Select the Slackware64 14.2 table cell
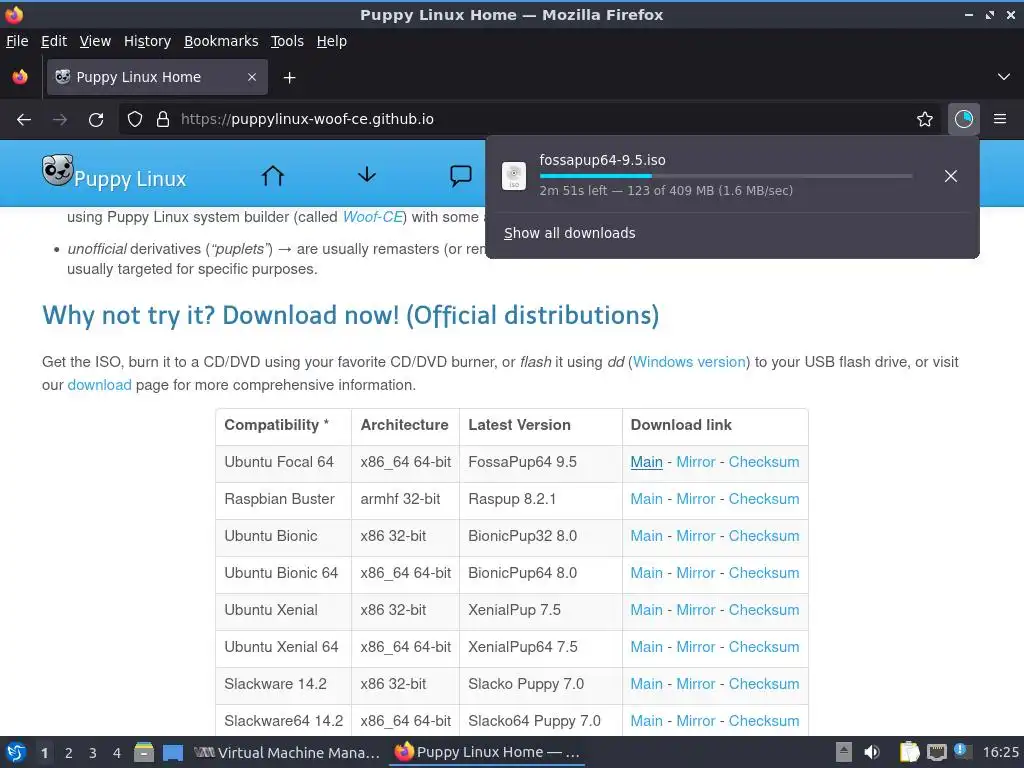 283,721
